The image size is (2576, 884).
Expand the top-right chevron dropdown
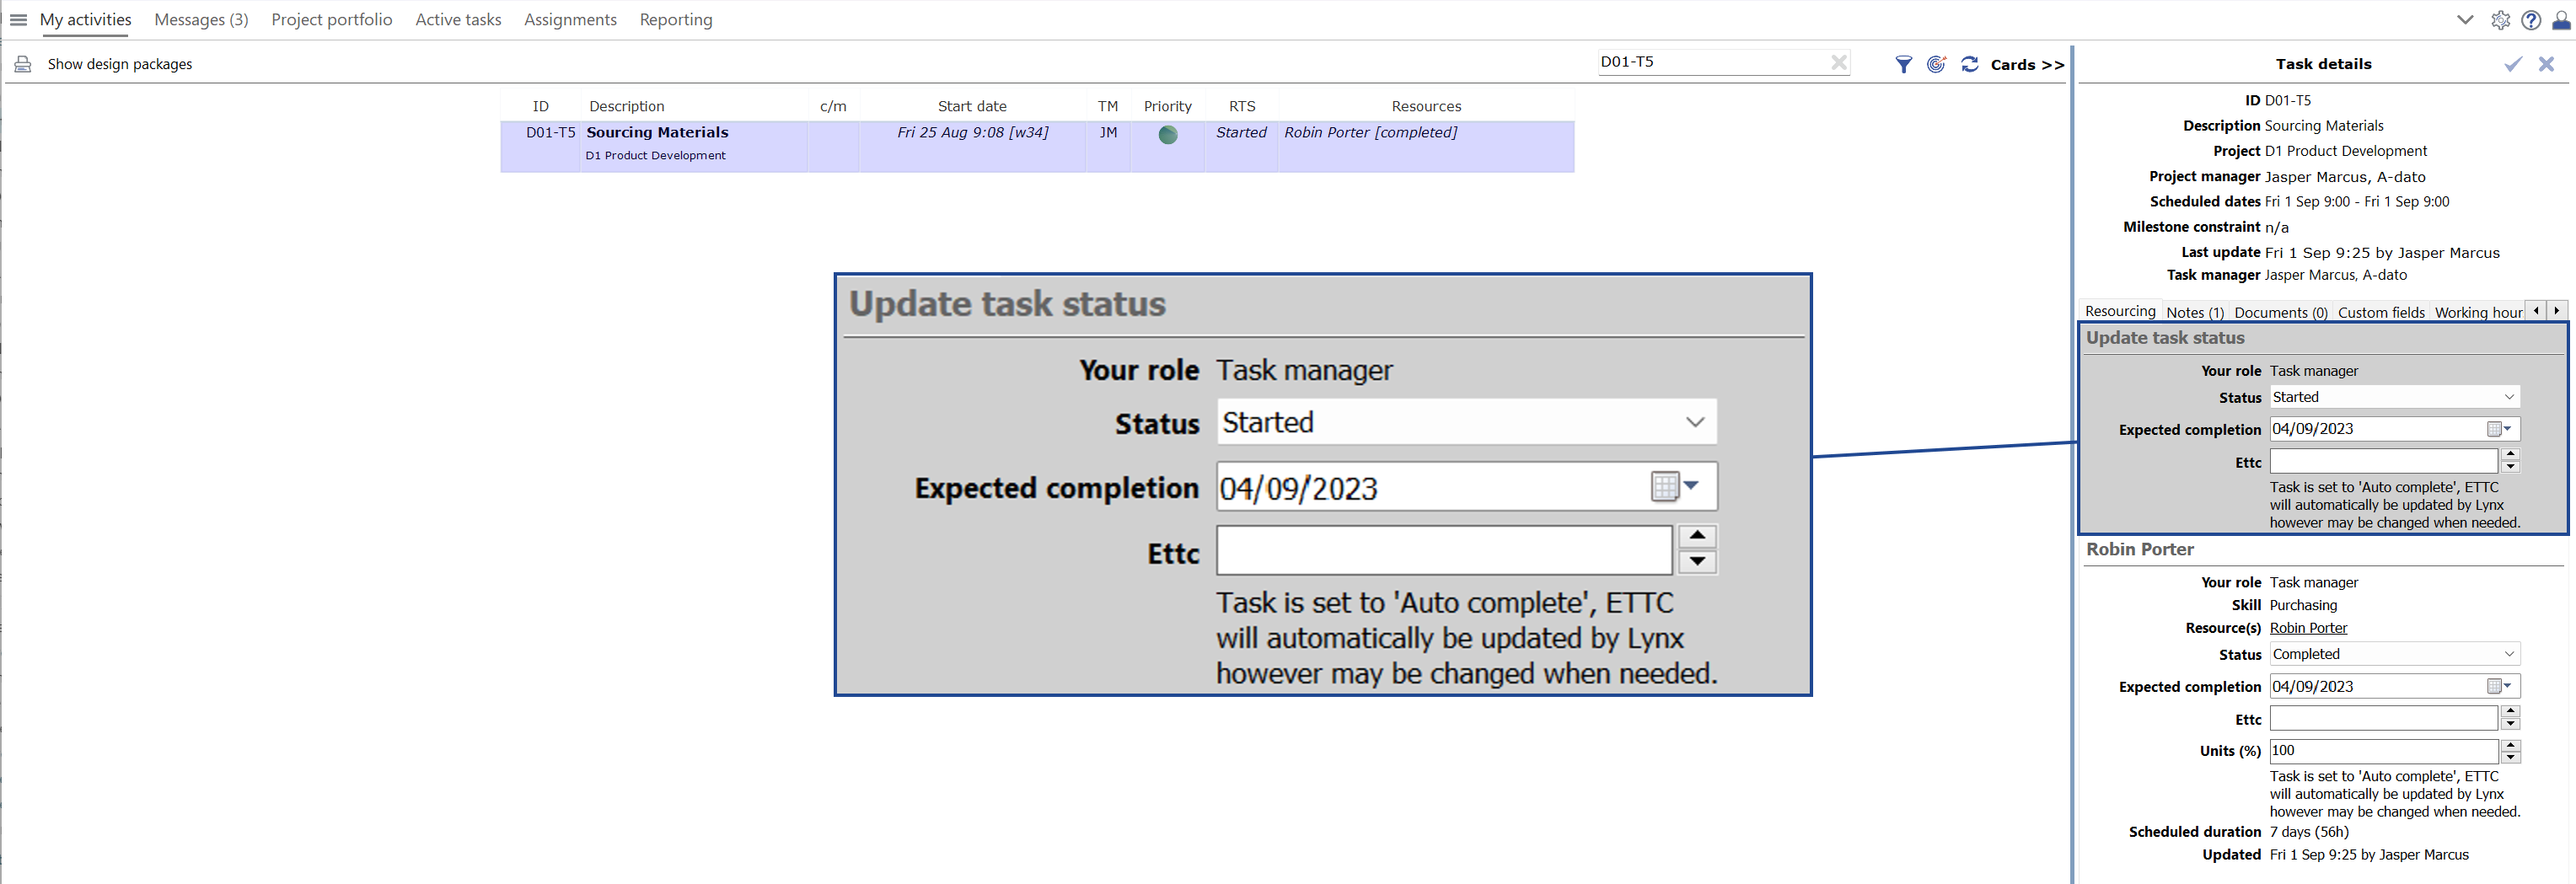point(2464,20)
